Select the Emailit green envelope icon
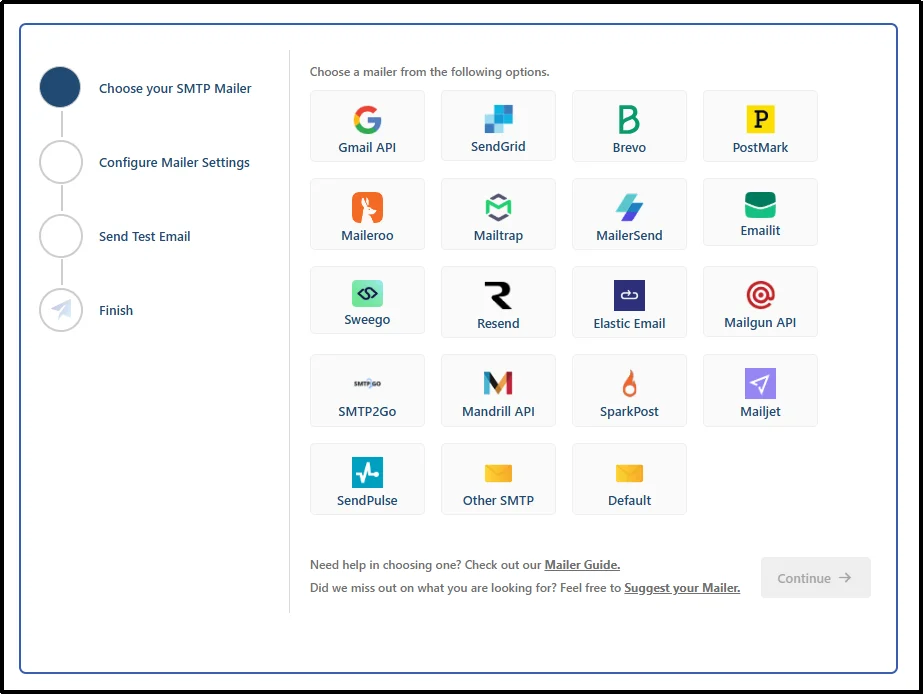Image resolution: width=923 pixels, height=694 pixels. (x=760, y=205)
